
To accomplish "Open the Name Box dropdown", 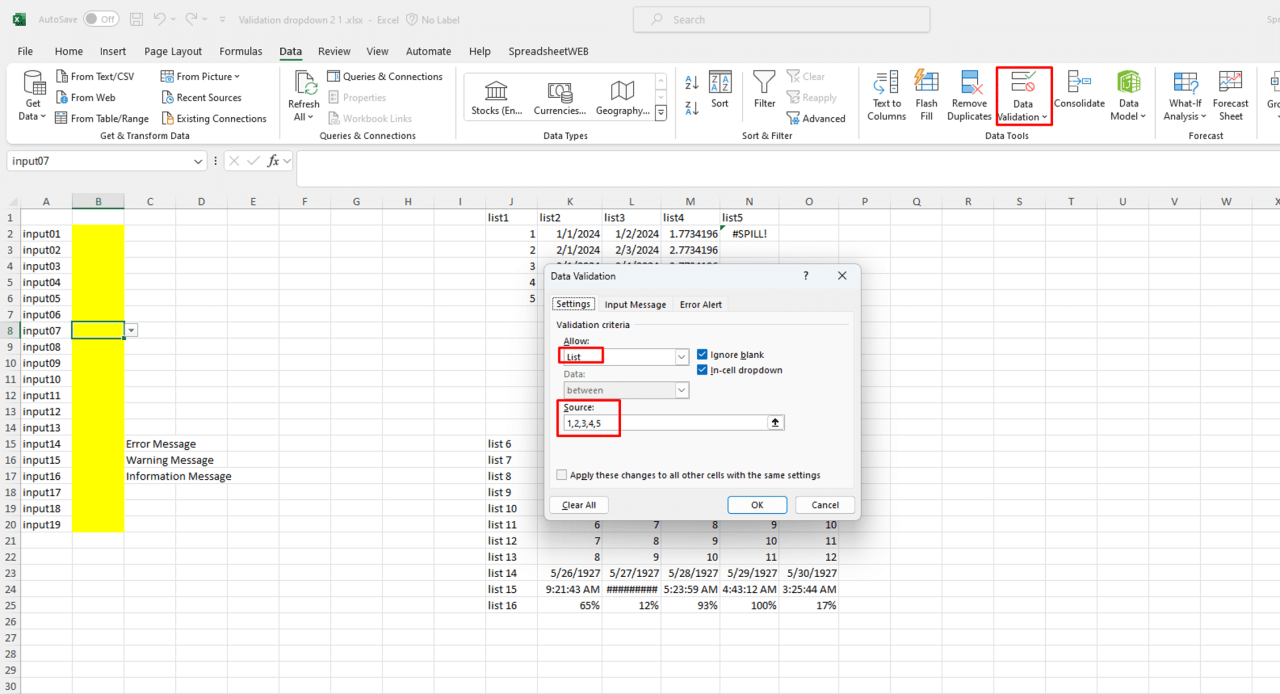I will pyautogui.click(x=199, y=161).
